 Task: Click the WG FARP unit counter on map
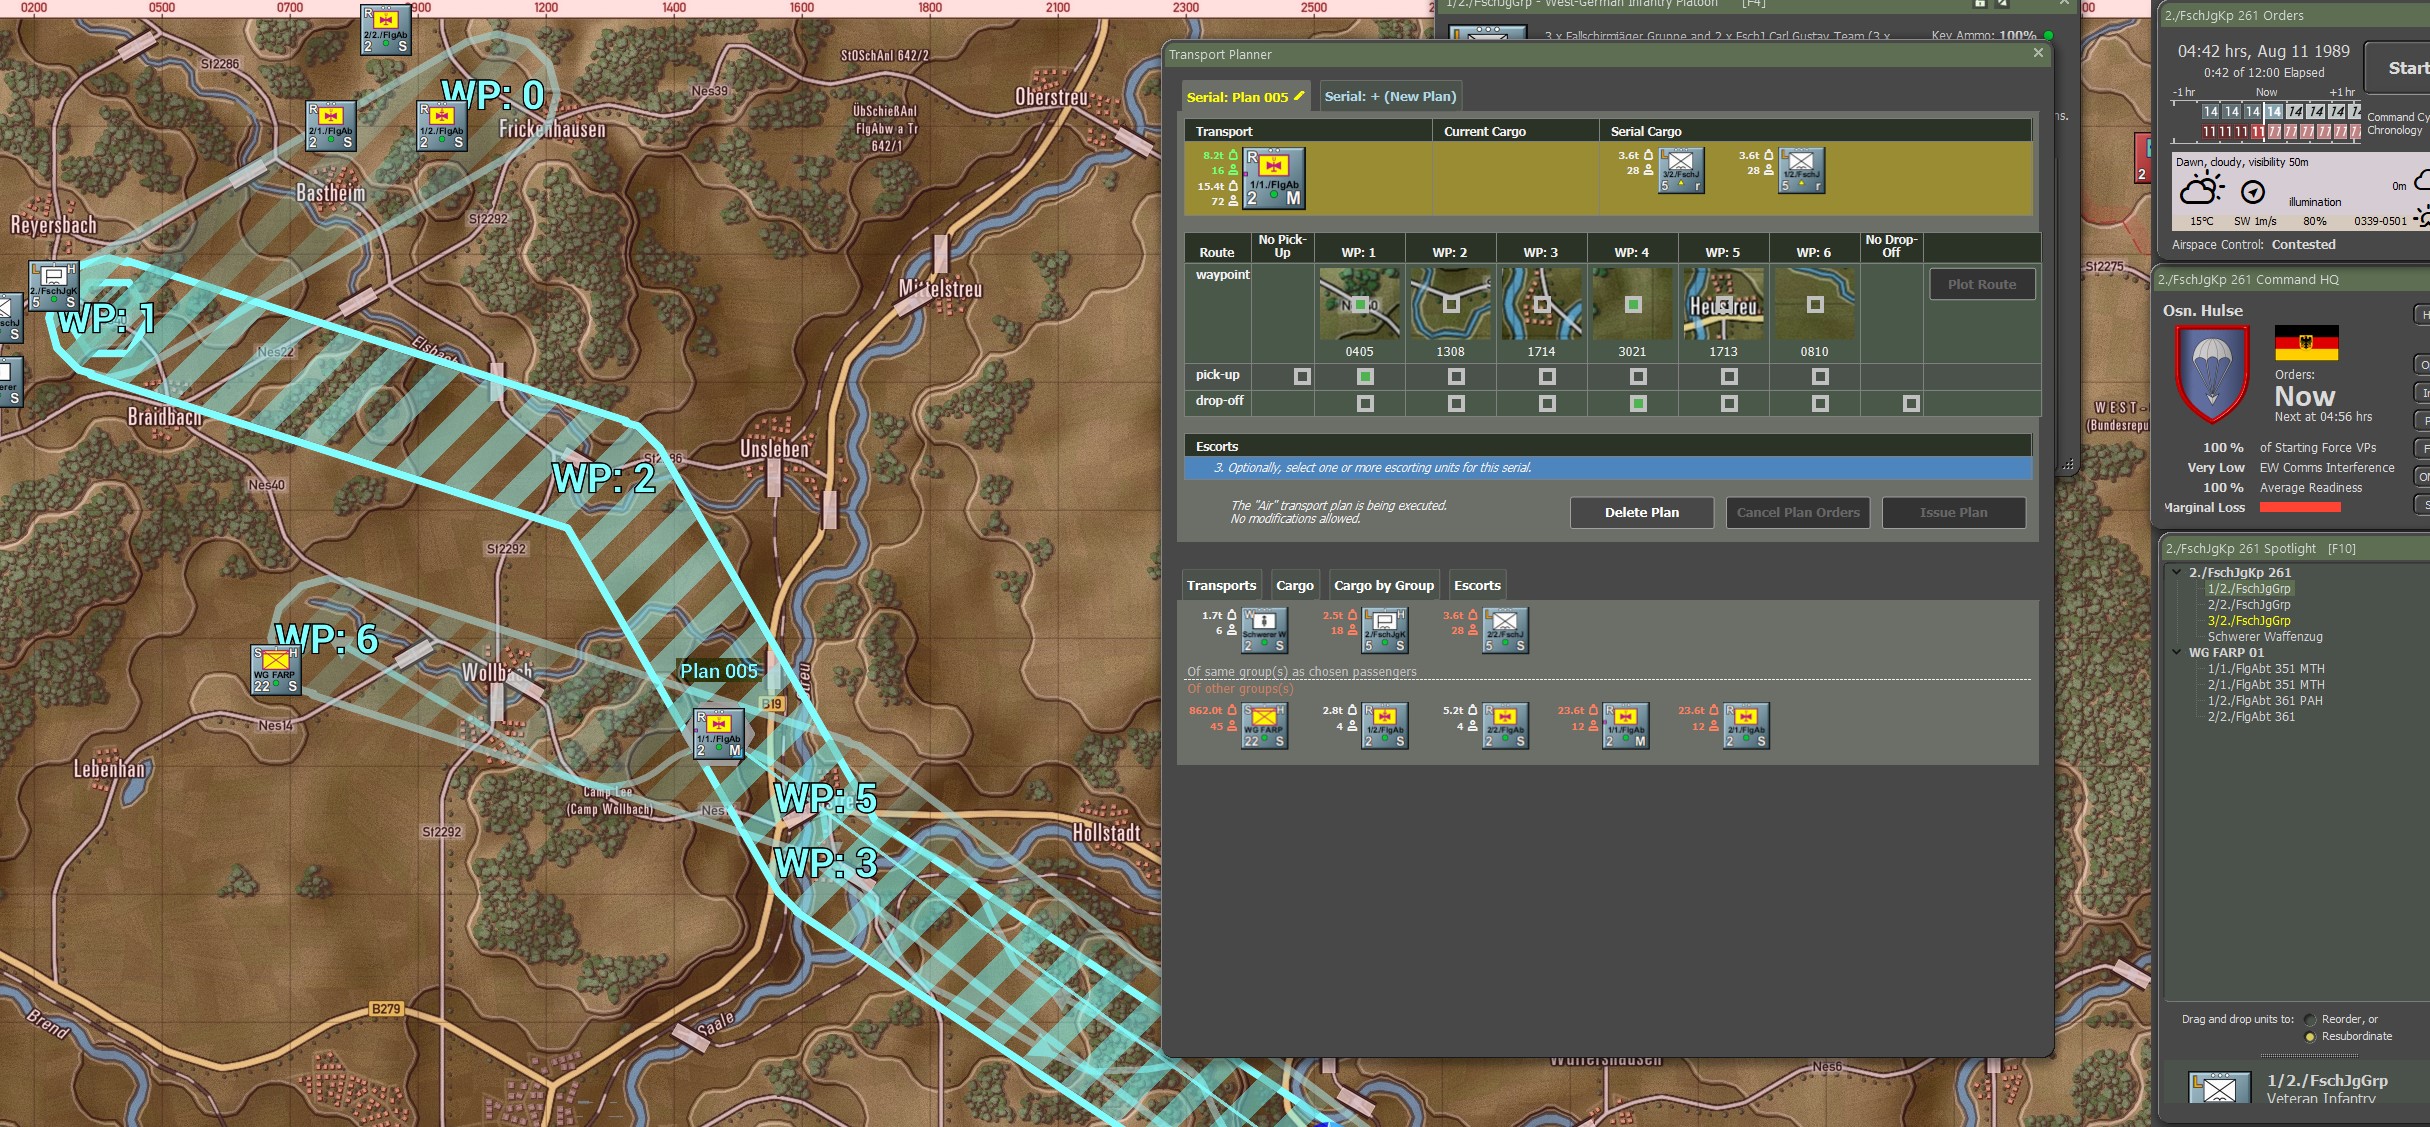coord(275,670)
